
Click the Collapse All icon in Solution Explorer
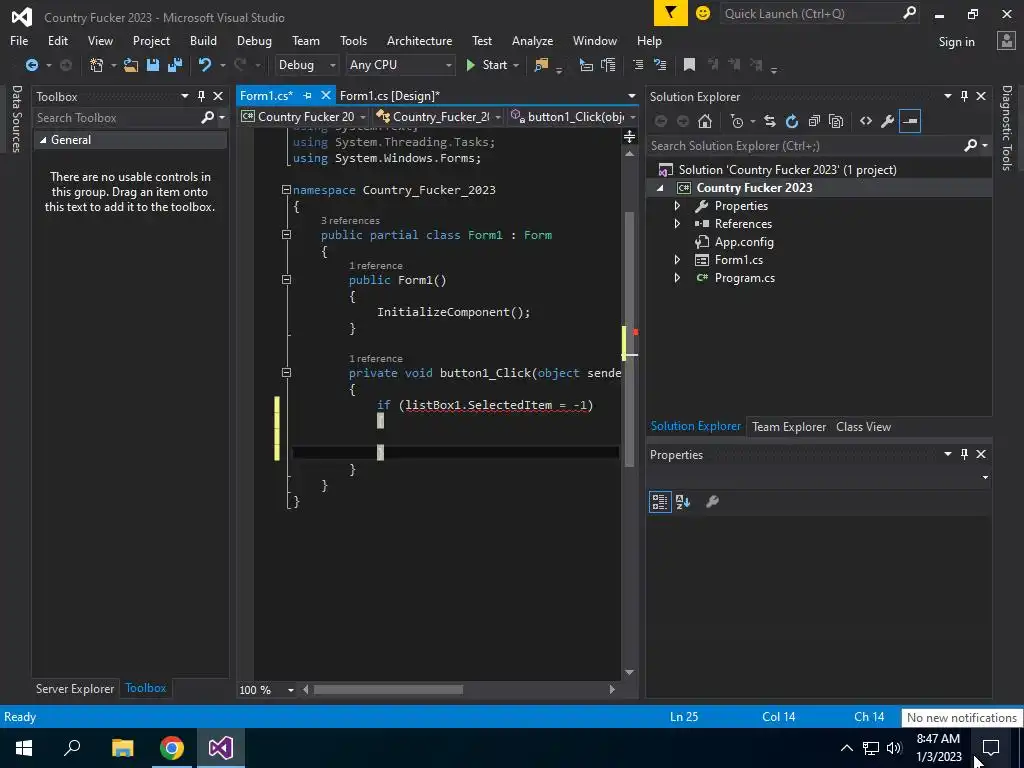(x=814, y=121)
